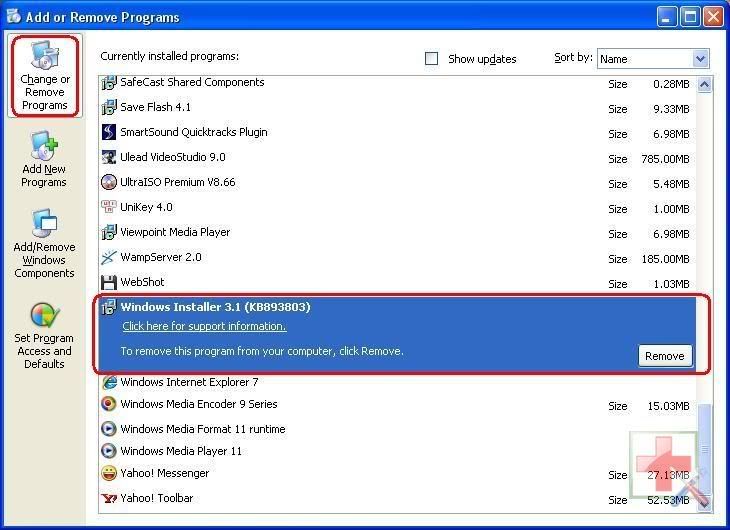Image resolution: width=730 pixels, height=530 pixels.
Task: Open the Add New Programs section
Action: (x=44, y=160)
